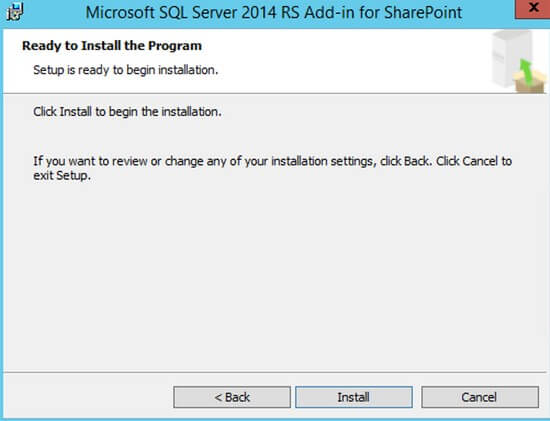
Task: Click the 'exit Setup.' text line
Action: coord(62,175)
